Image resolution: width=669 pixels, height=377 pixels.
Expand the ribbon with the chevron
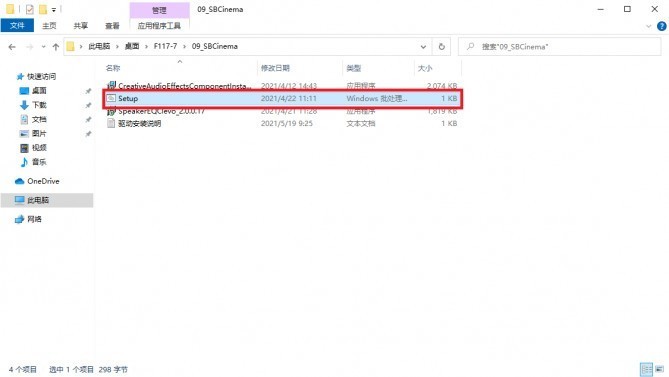coord(649,26)
